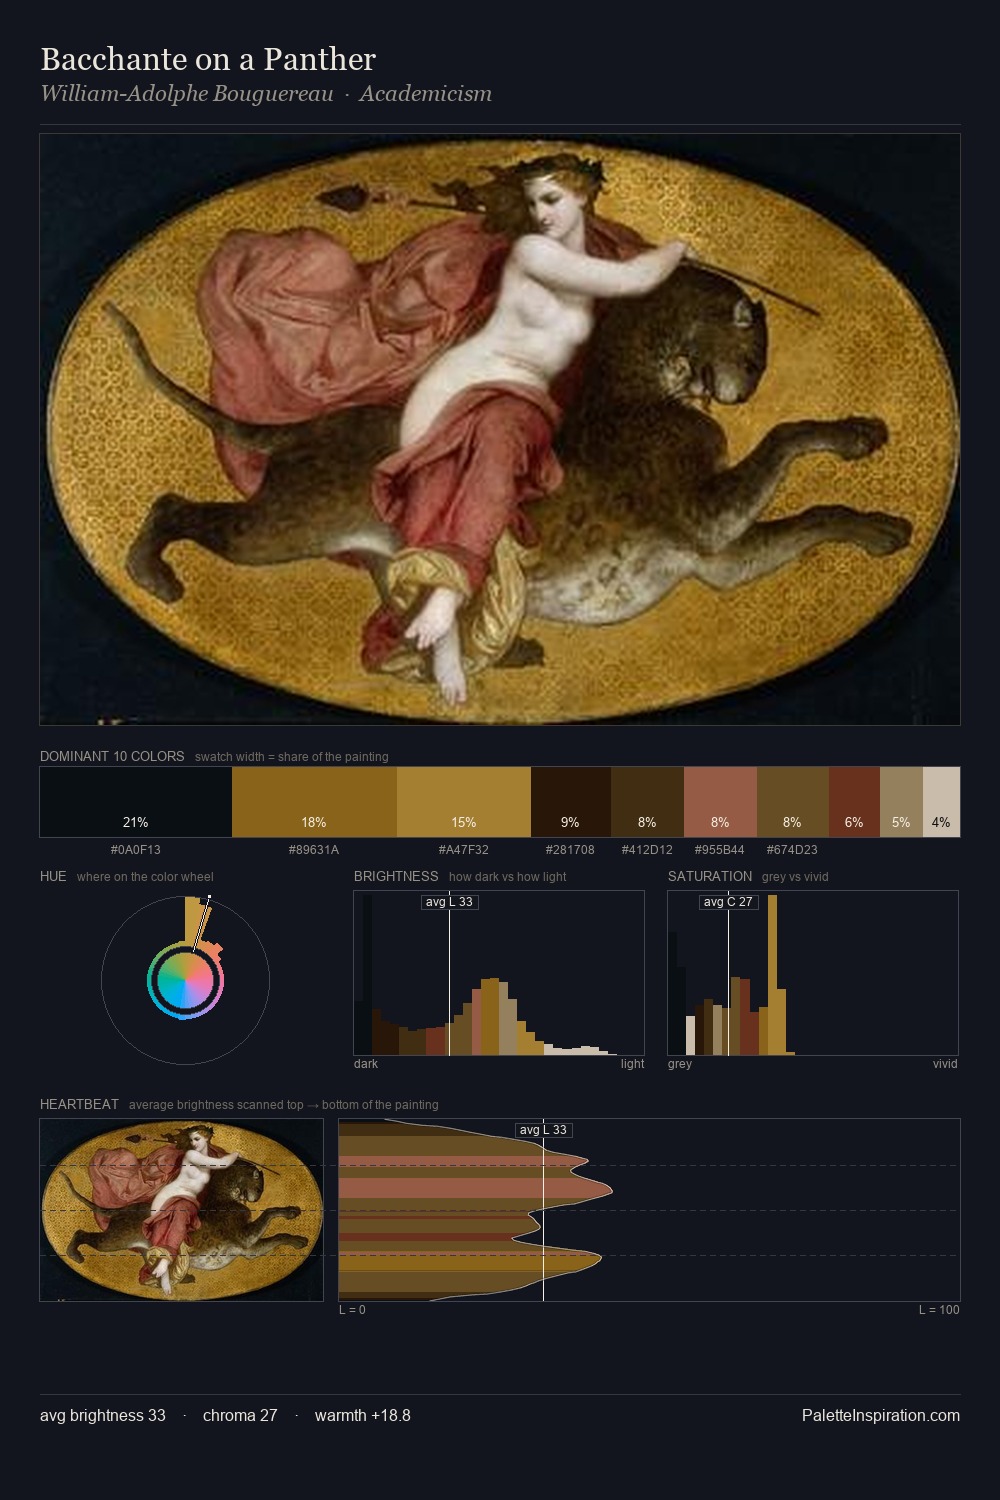Screen dimensions: 1000x1500
Task: Click 'how dark vs how light' caption
Action: 508,877
